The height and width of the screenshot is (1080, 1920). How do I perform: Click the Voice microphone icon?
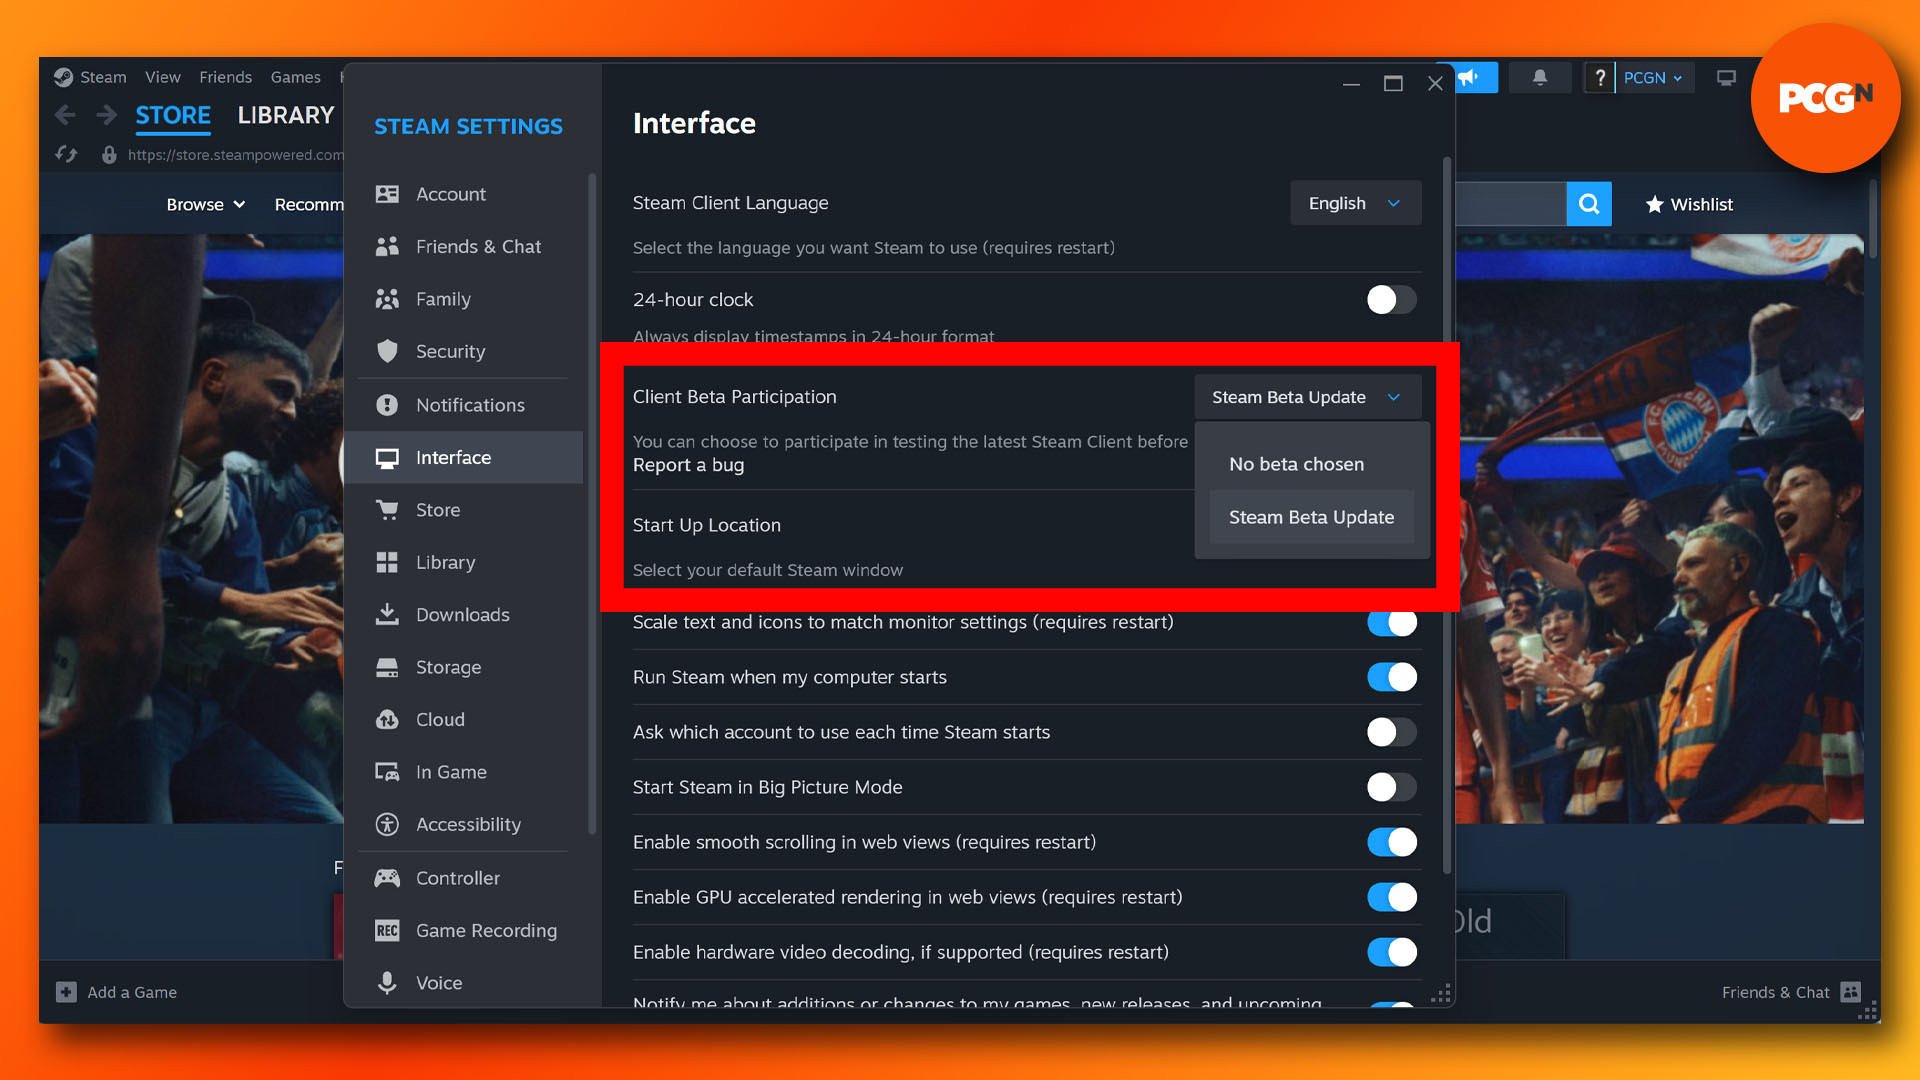coord(387,983)
